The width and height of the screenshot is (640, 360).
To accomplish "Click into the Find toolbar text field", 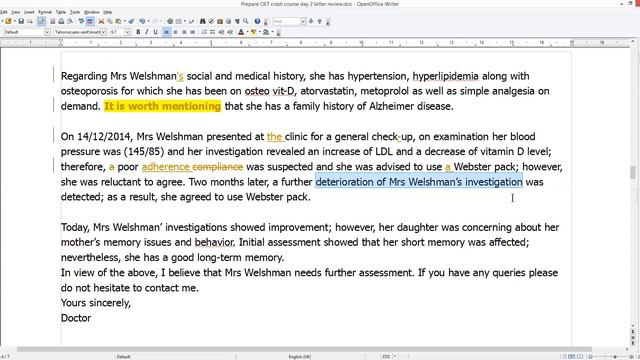I will (286, 21).
